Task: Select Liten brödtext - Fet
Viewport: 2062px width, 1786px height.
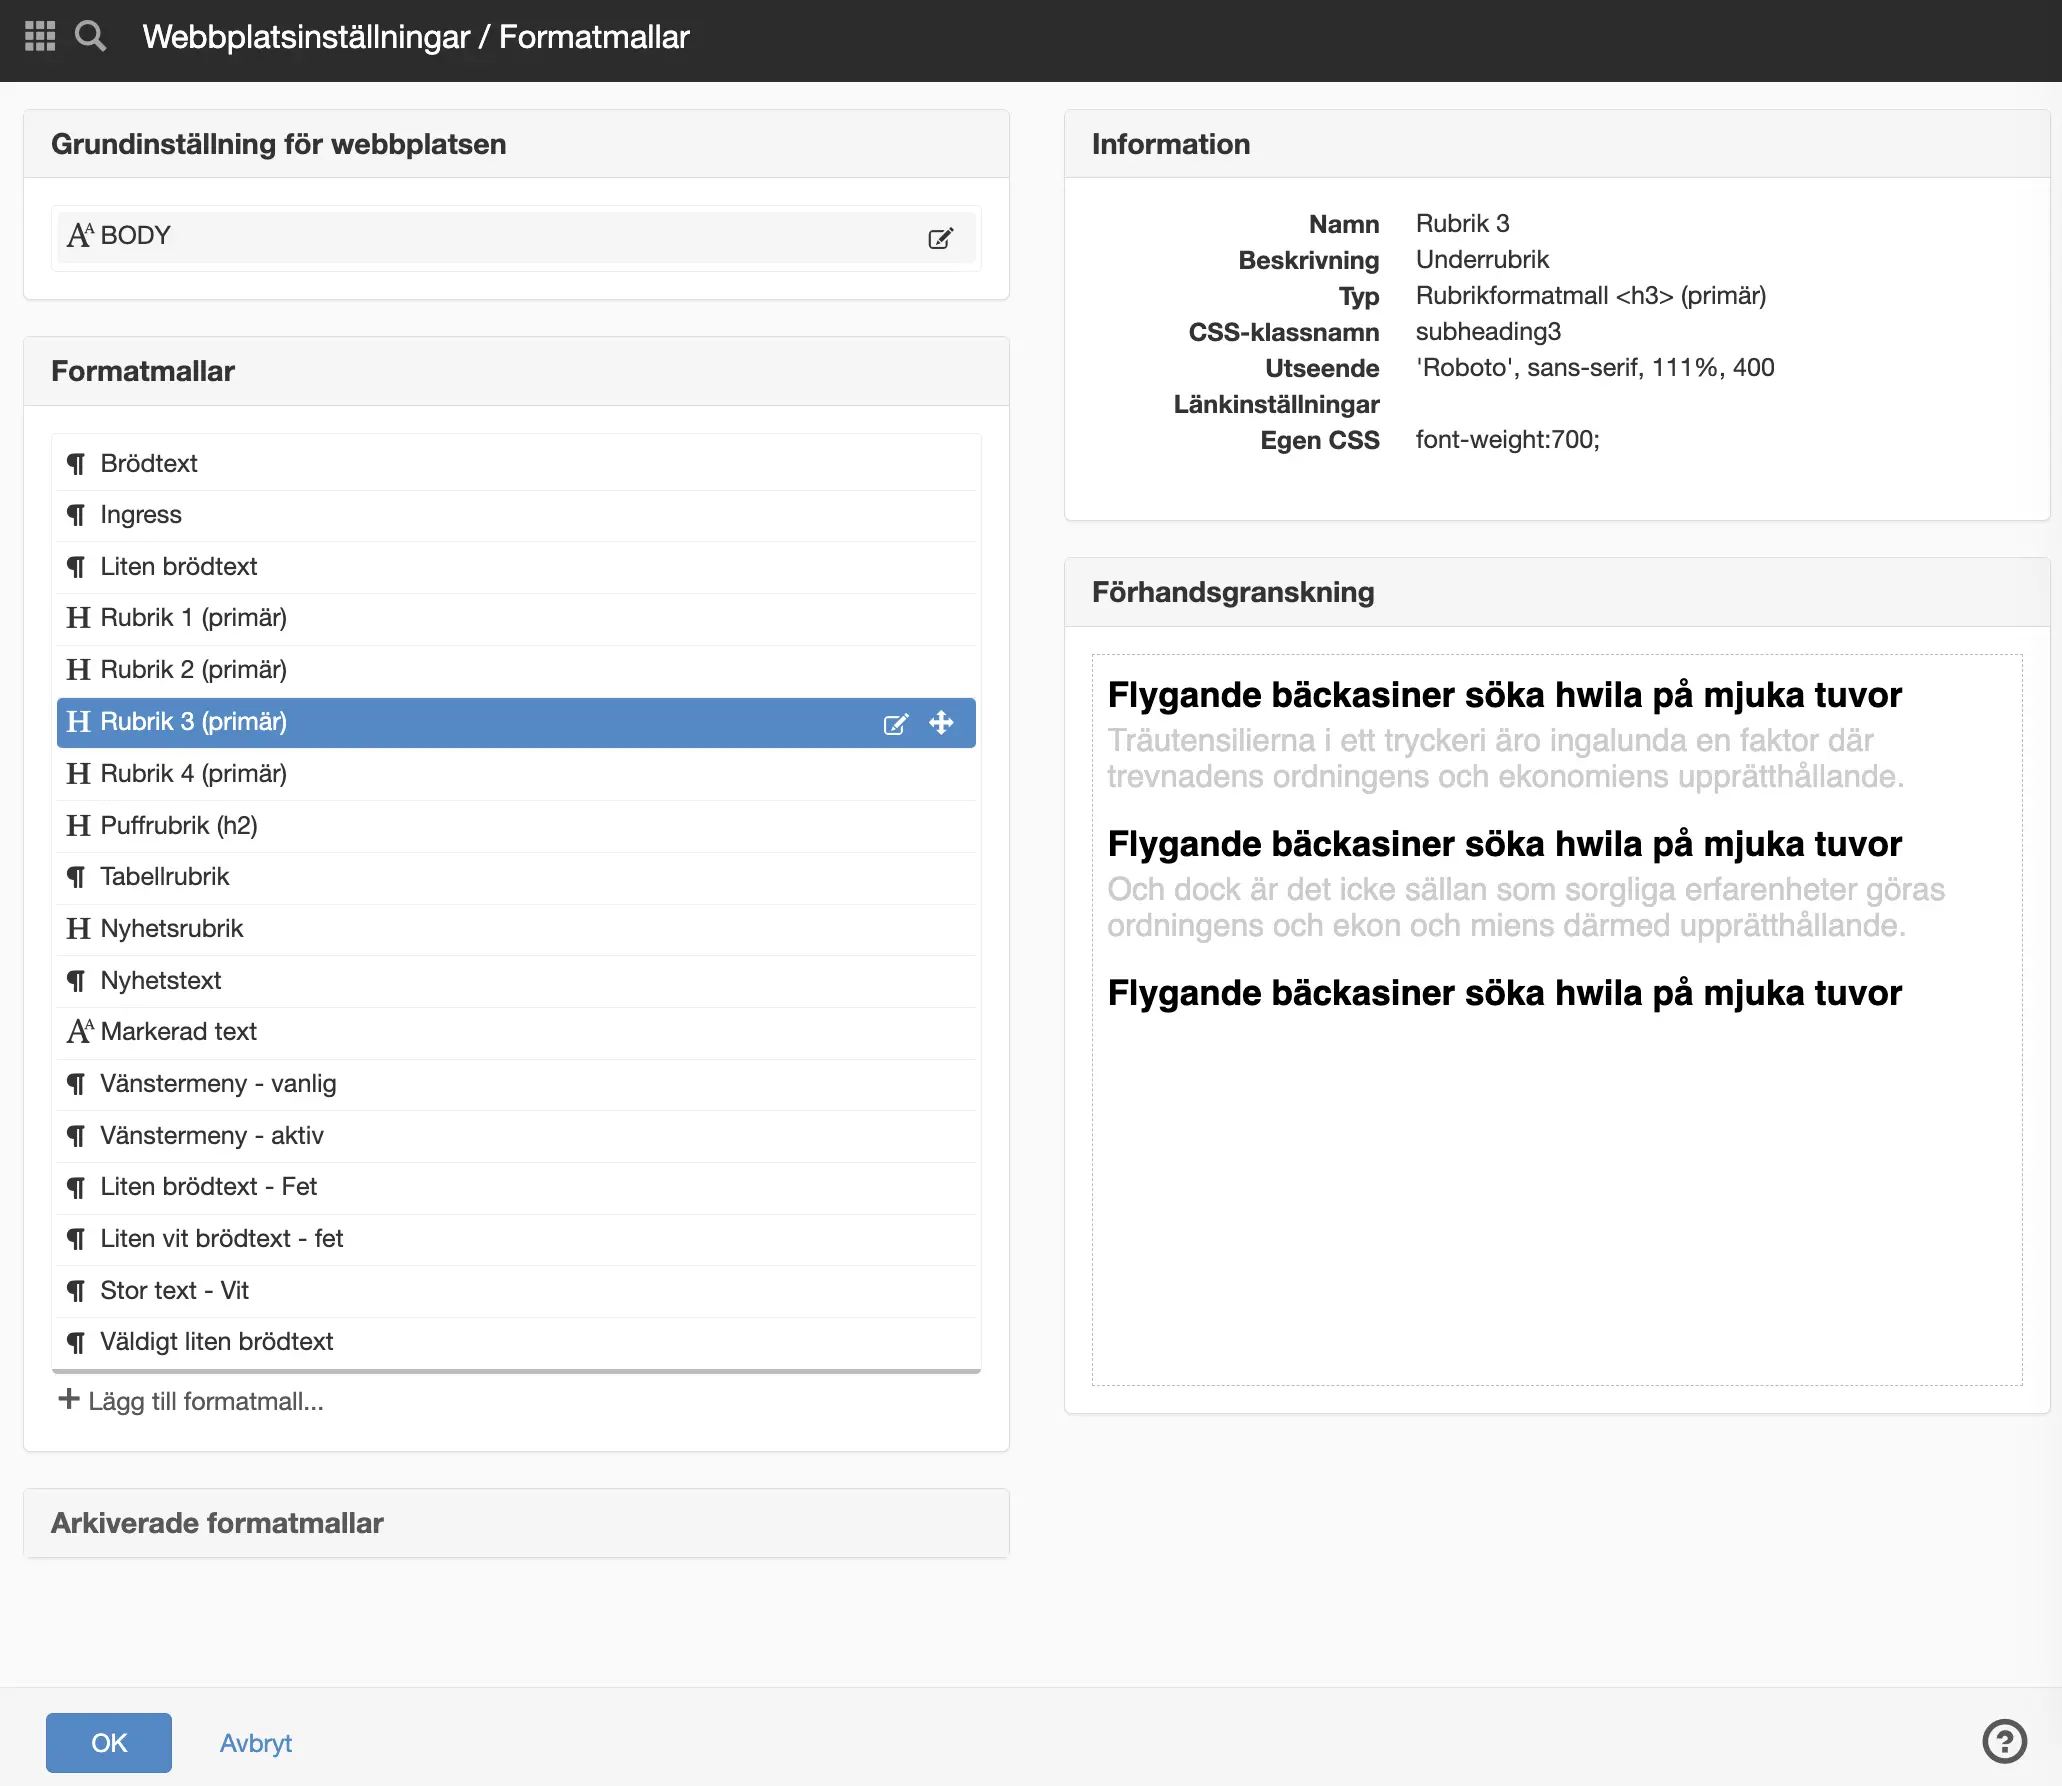Action: [x=516, y=1187]
